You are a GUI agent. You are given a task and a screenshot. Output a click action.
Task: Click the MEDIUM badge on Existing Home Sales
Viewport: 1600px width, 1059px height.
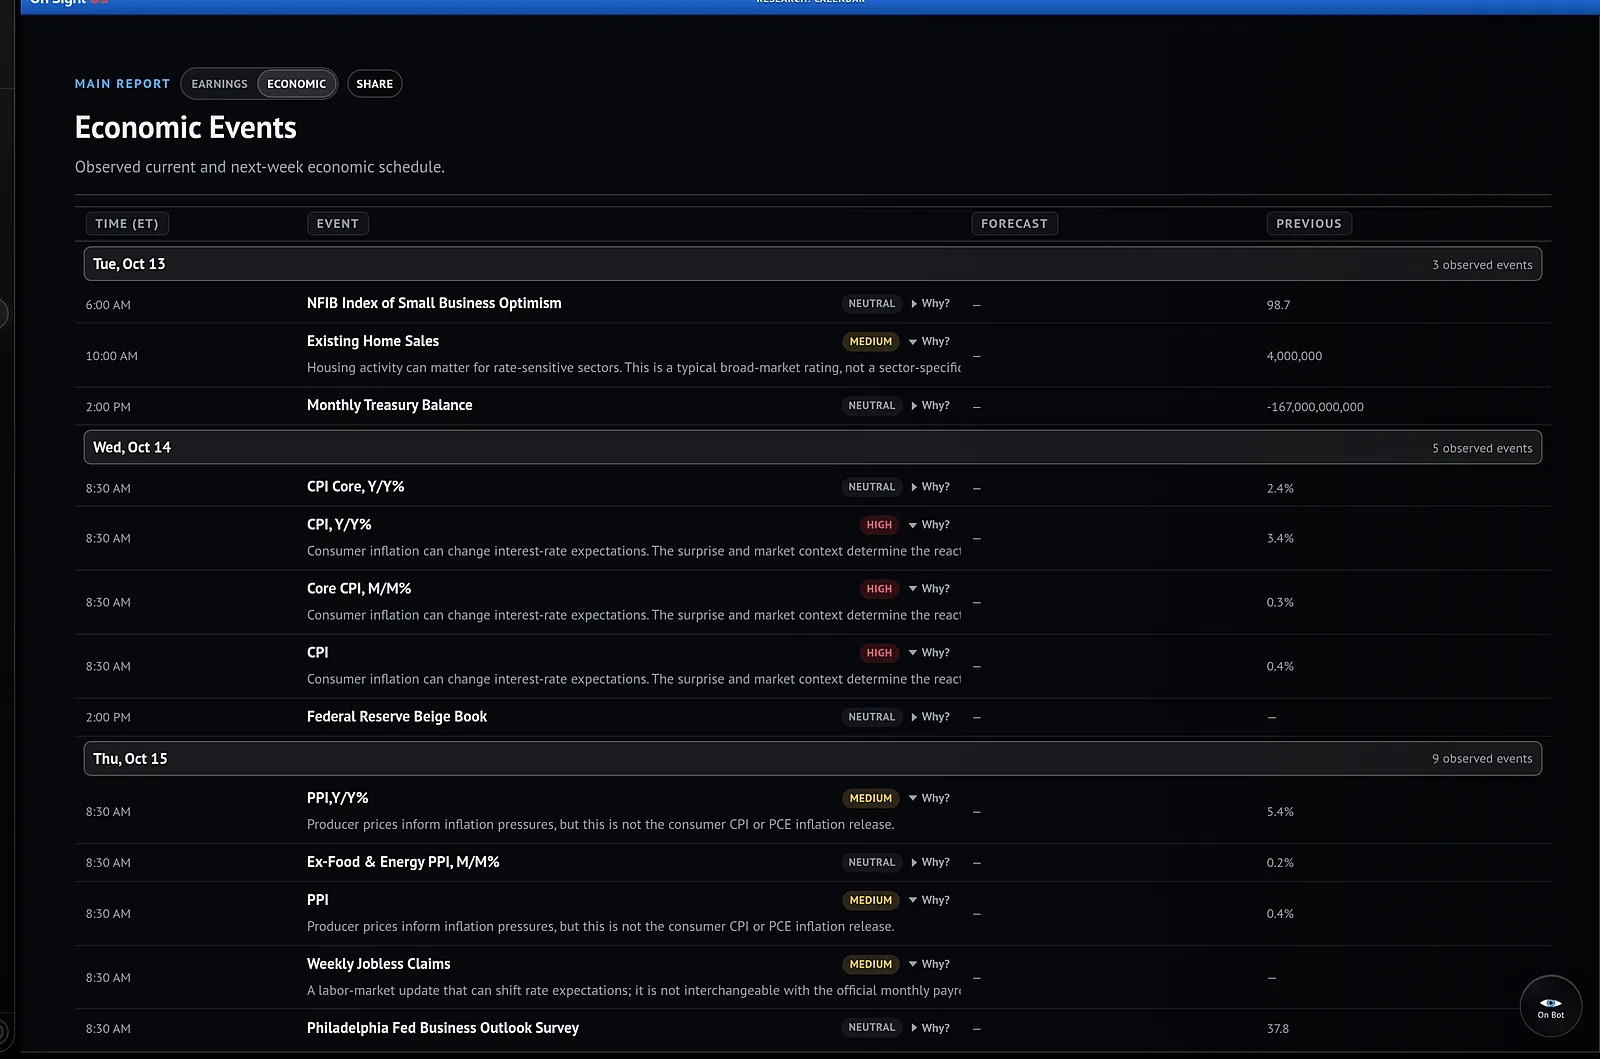[871, 342]
